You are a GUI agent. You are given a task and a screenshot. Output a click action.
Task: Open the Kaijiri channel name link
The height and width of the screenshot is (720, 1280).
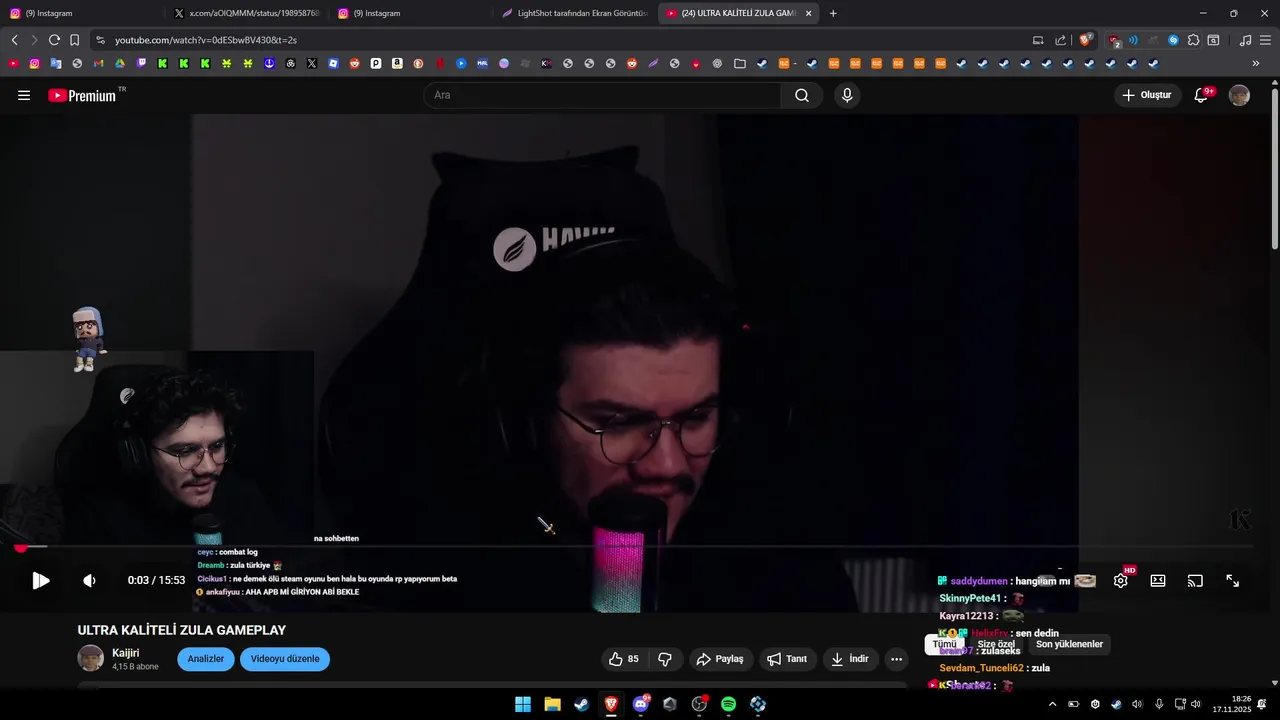pos(126,653)
